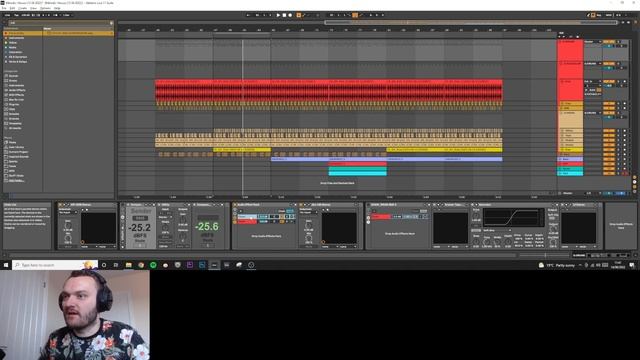
Task: Clear the browser search with X
Action: [111, 23]
